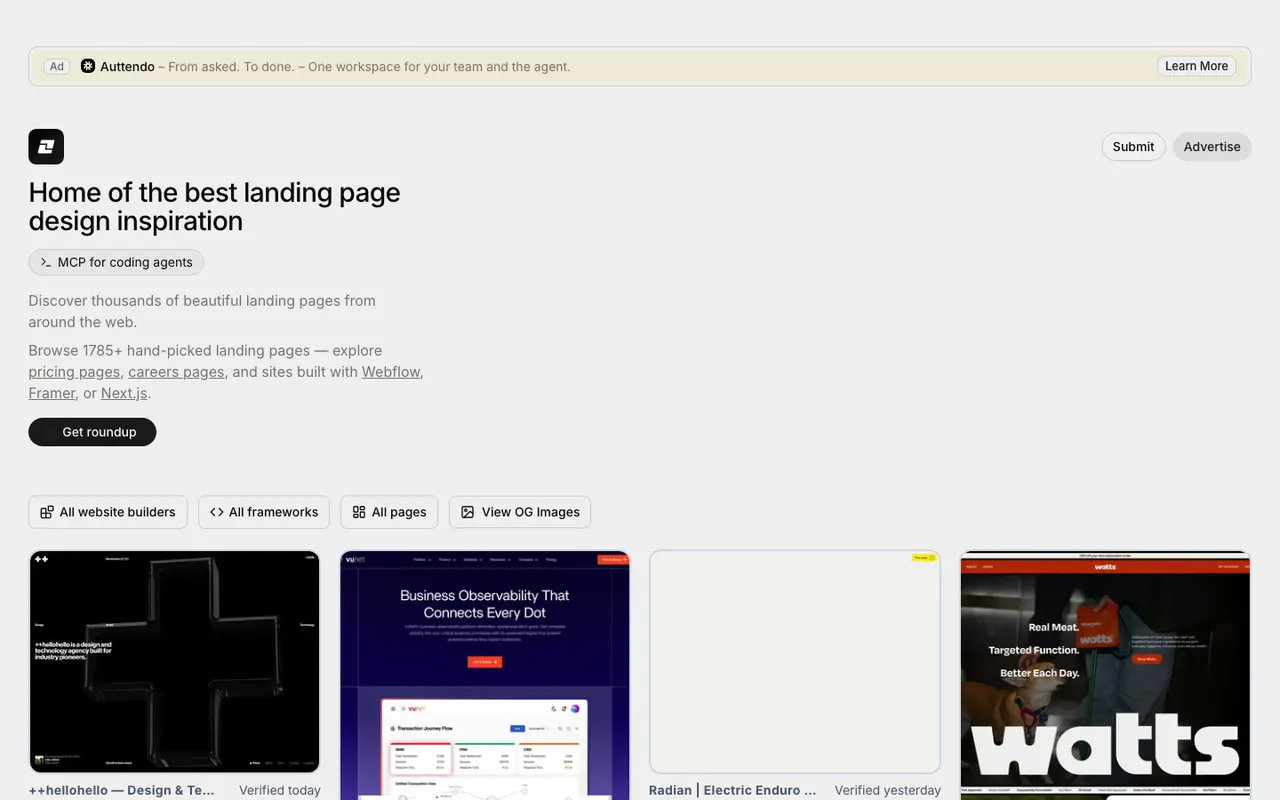1280x800 pixels.
Task: Follow the pricing pages link
Action: [x=74, y=372]
